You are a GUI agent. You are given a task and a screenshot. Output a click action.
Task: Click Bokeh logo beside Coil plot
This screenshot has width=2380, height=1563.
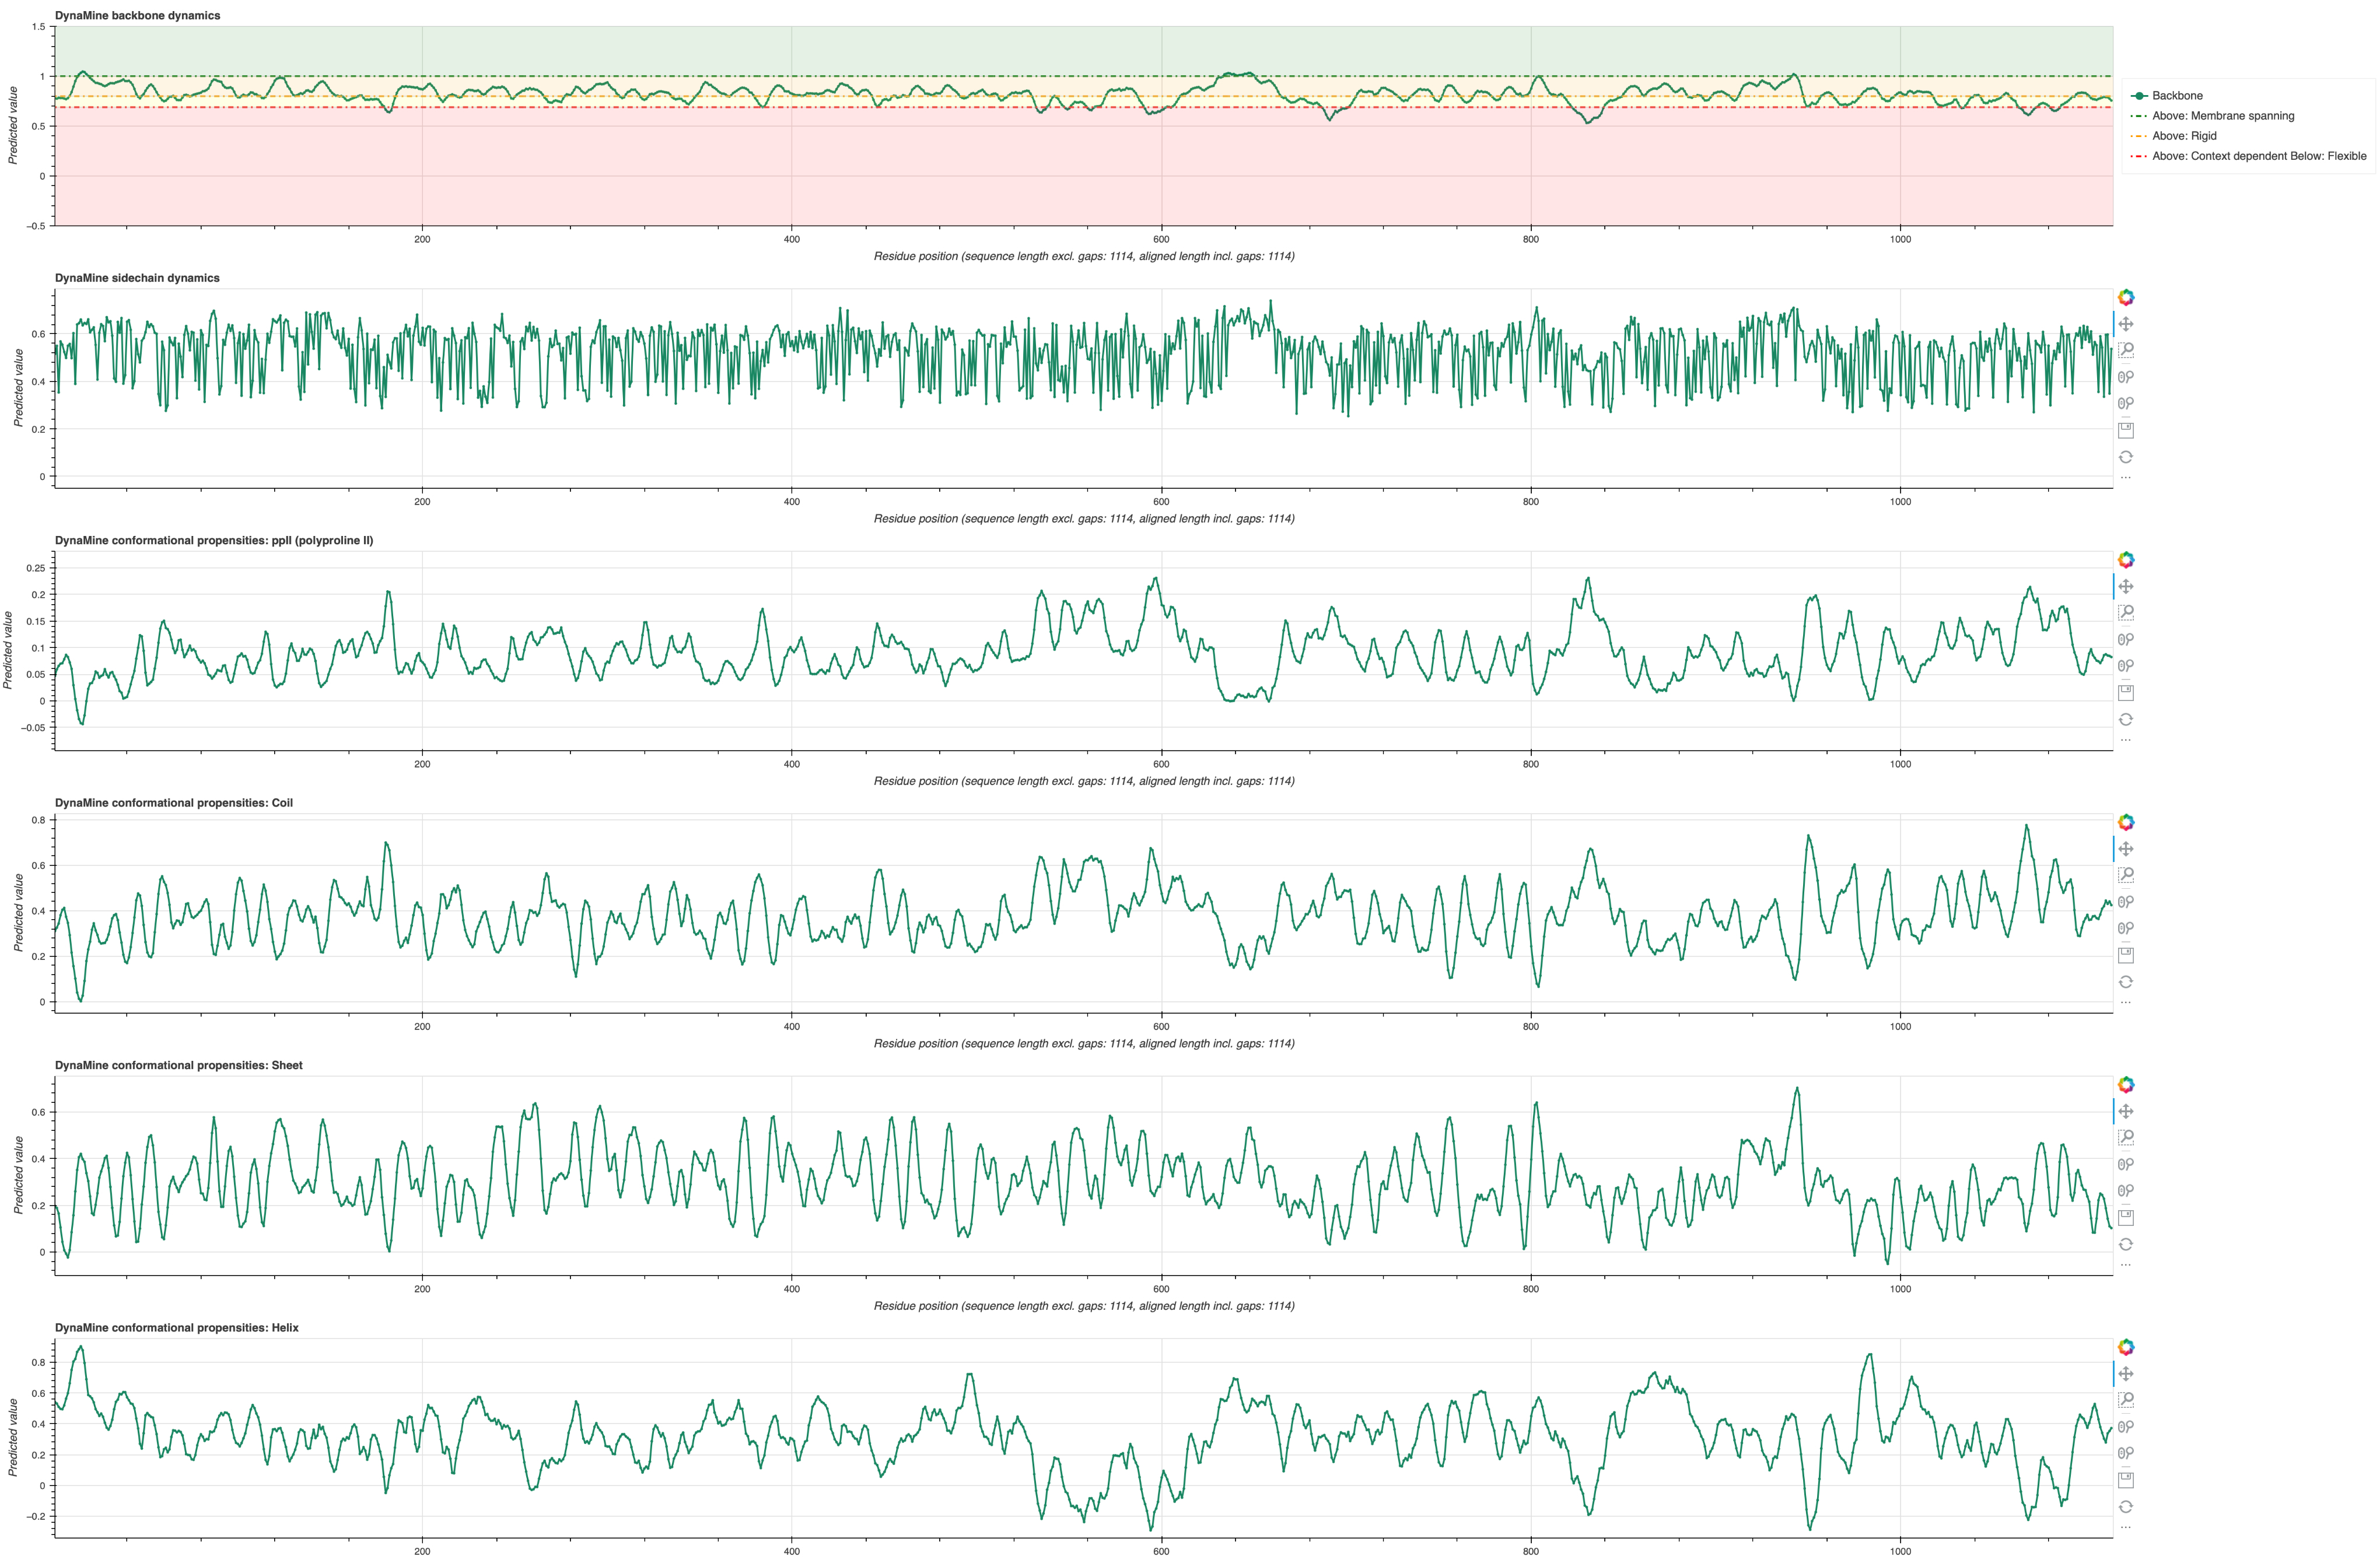point(2125,822)
